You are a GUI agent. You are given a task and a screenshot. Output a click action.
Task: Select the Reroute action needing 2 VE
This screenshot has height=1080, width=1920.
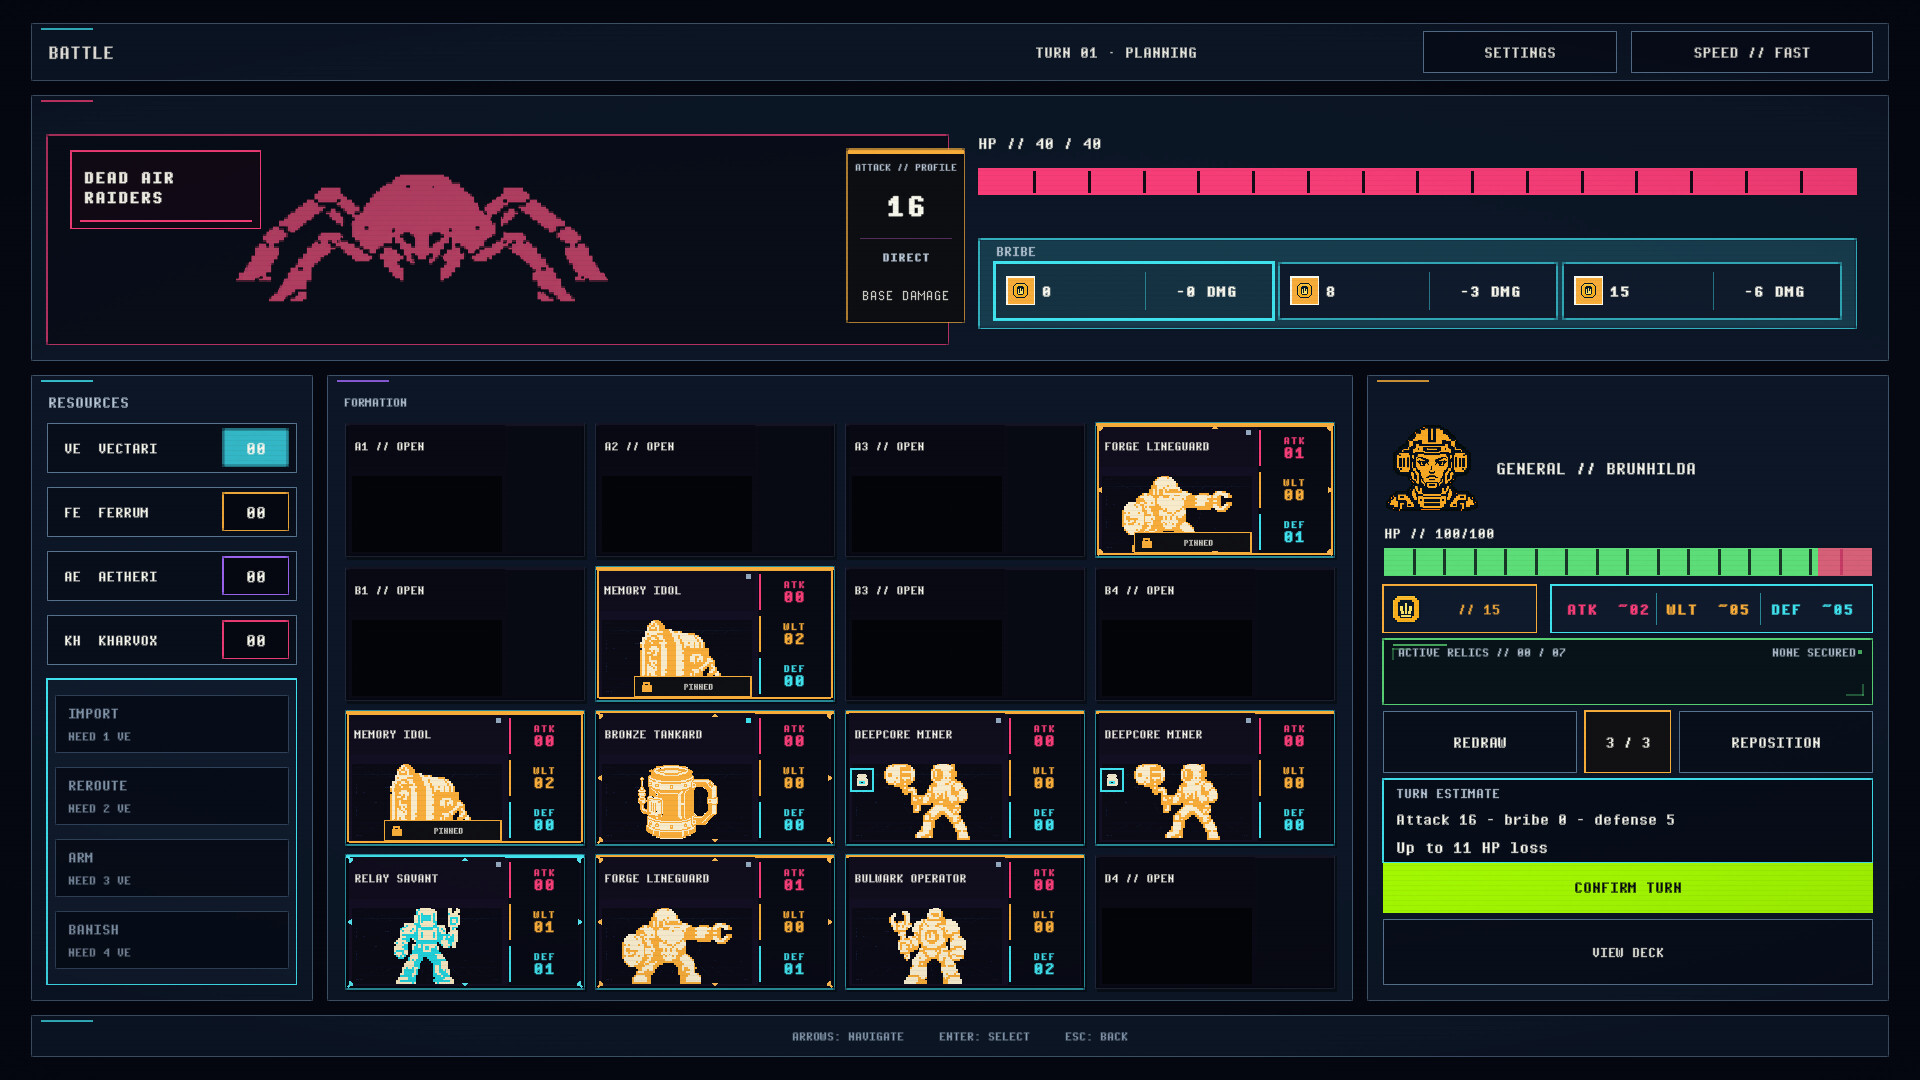tap(172, 796)
